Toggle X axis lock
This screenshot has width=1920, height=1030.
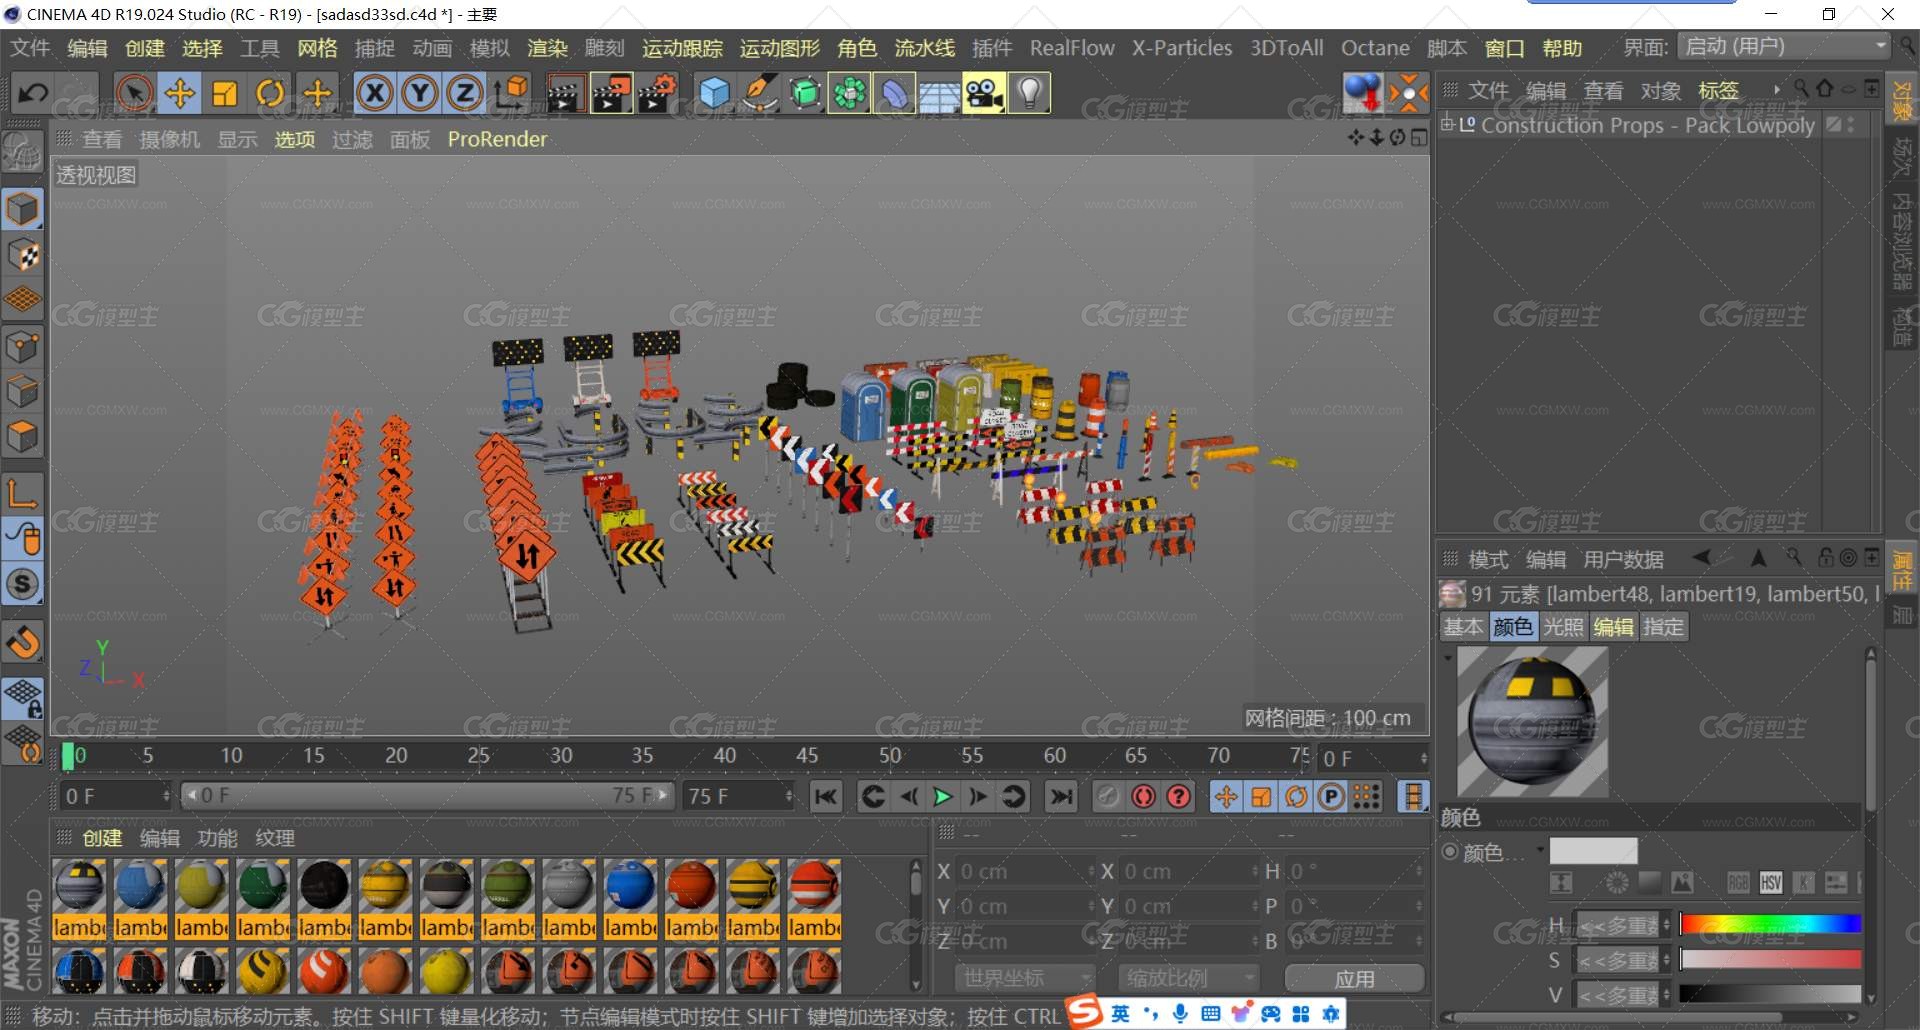[374, 93]
